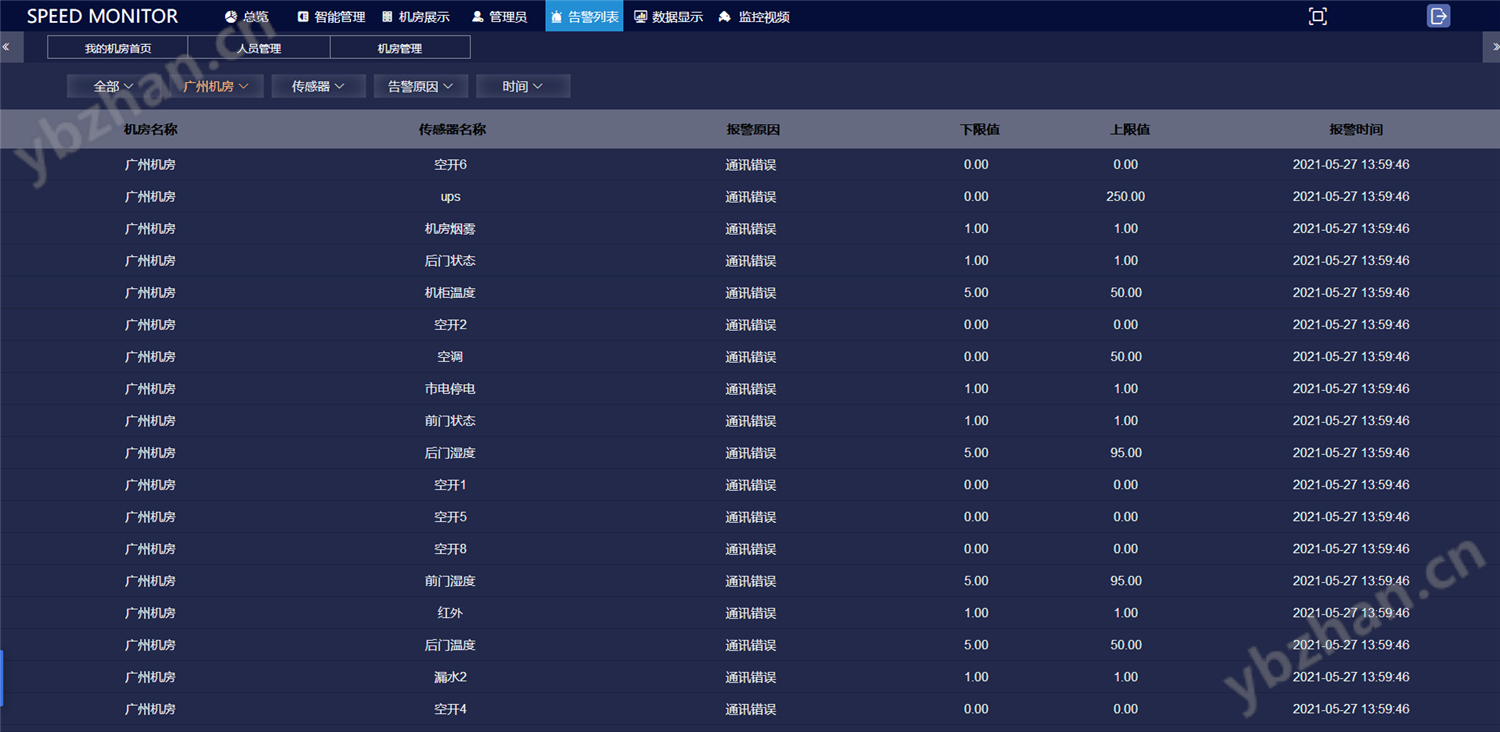Click the 数据显示 monitor icon

click(x=640, y=17)
